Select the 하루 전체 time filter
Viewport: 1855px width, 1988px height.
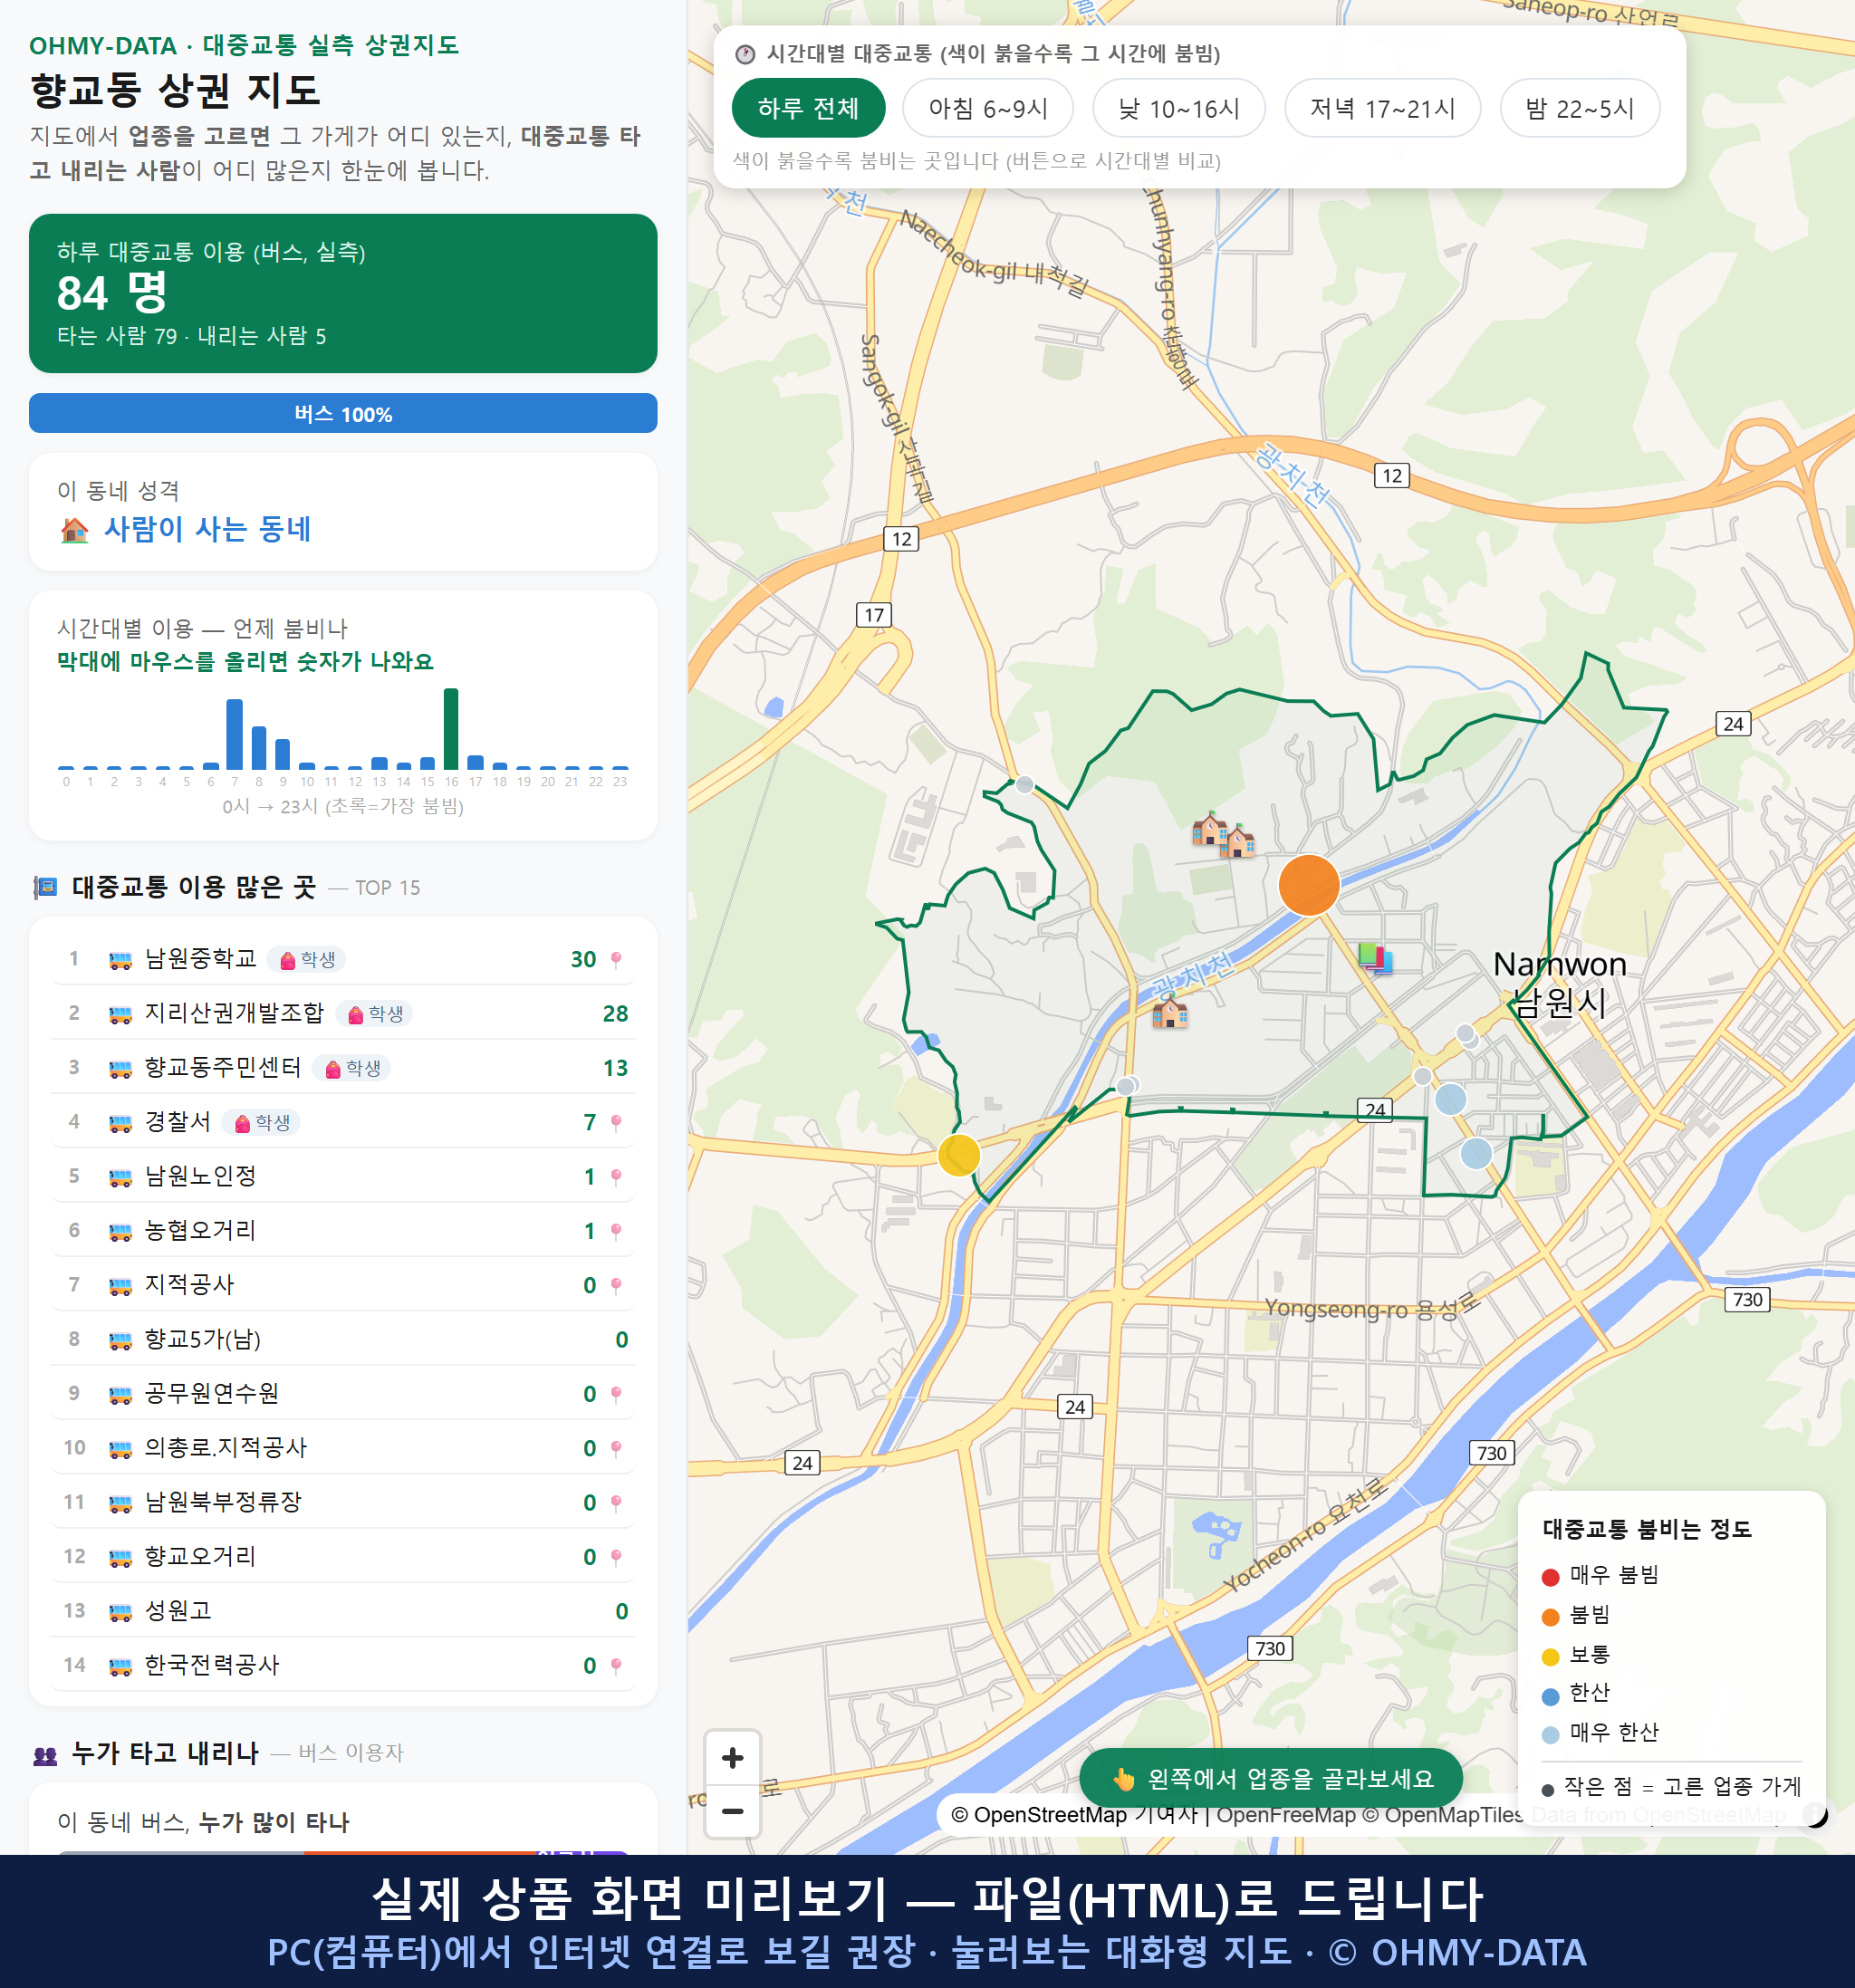pos(808,108)
